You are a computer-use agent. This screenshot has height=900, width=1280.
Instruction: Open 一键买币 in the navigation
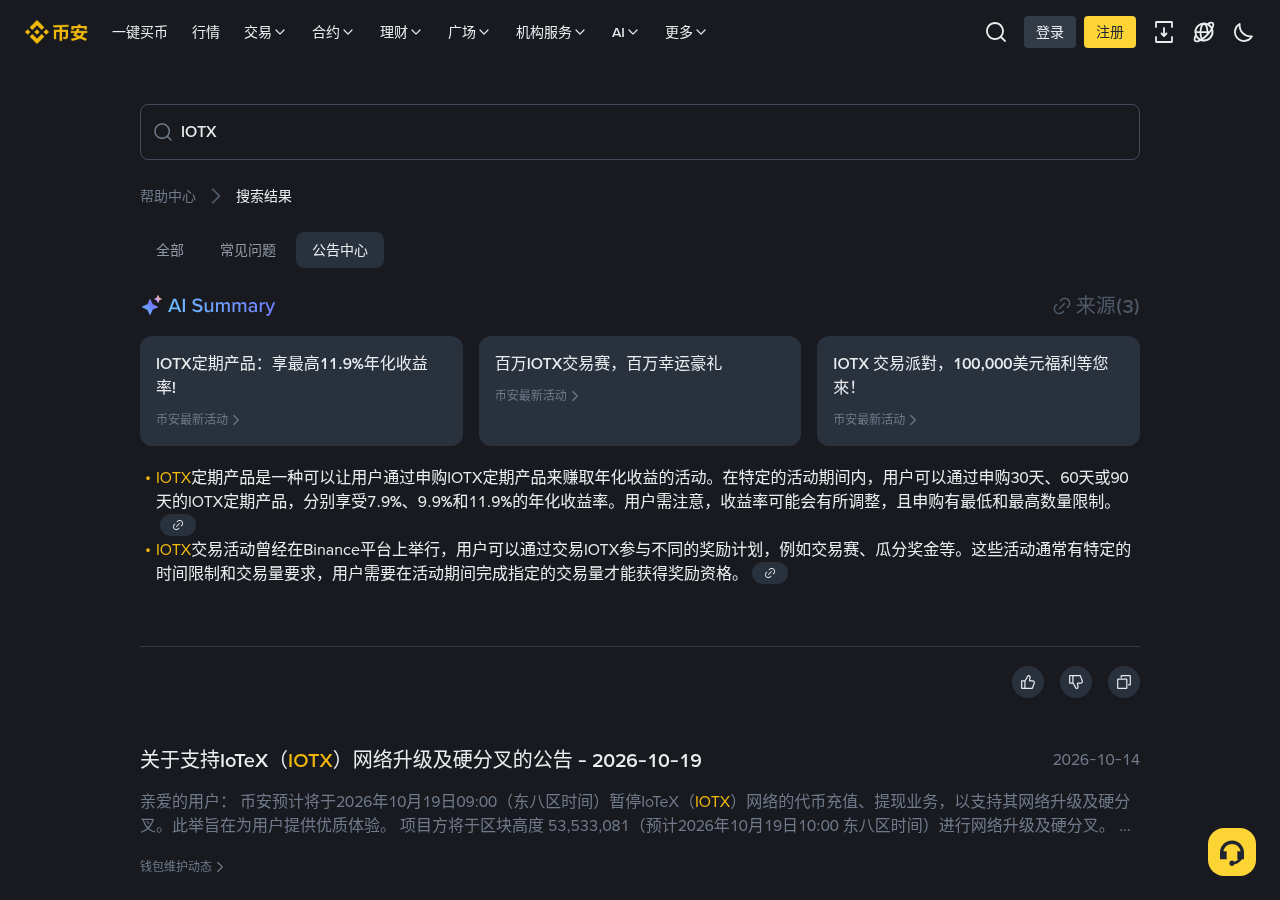pos(140,32)
